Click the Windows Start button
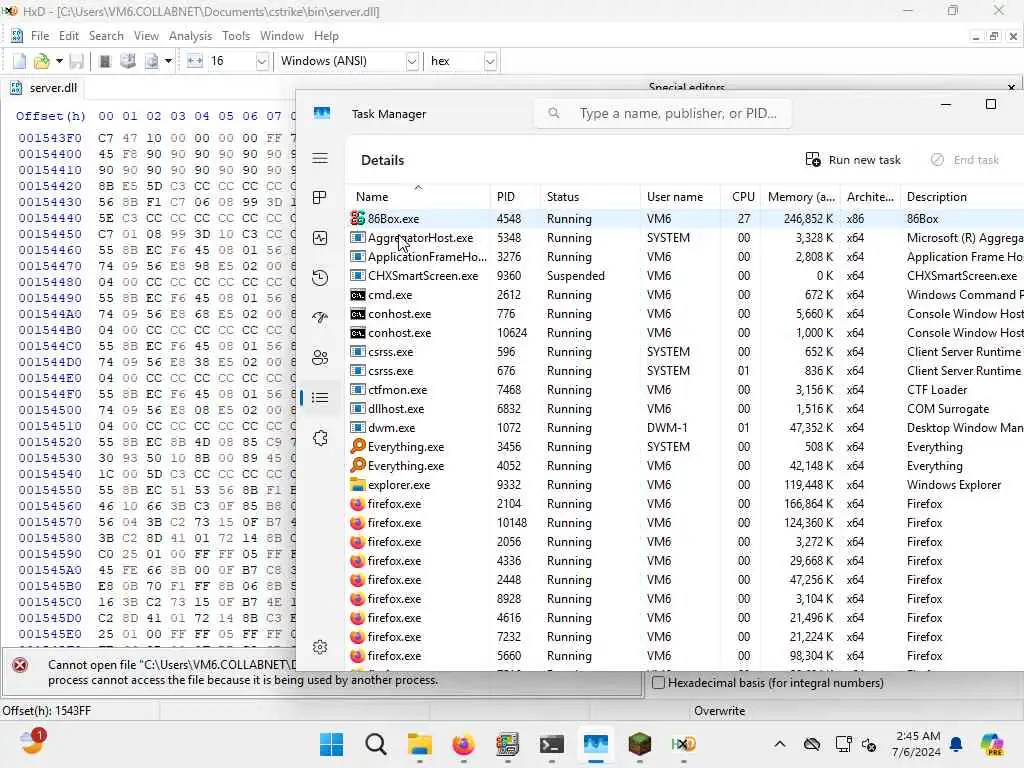 point(331,744)
